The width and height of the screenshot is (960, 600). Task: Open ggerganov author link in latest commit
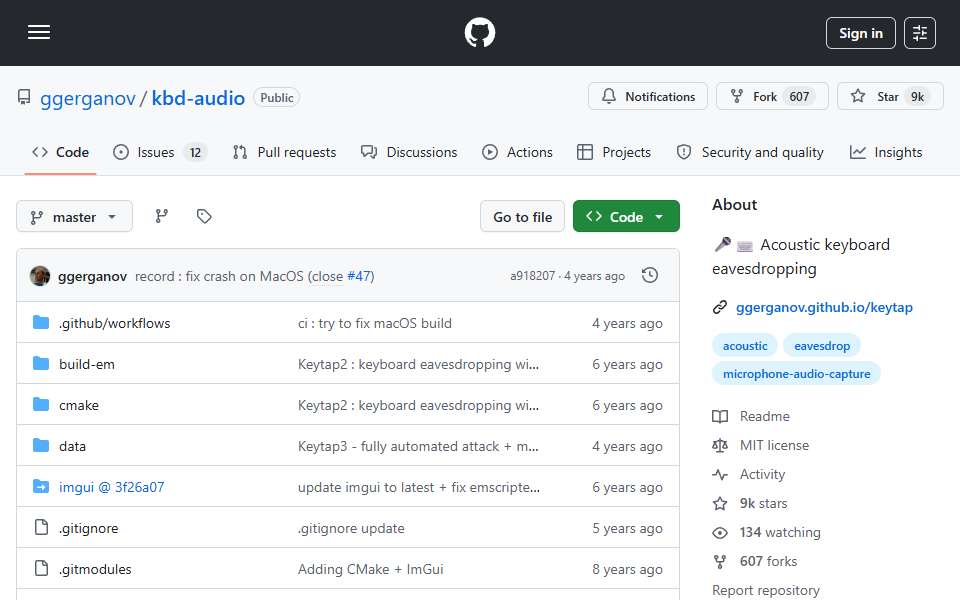click(x=92, y=277)
